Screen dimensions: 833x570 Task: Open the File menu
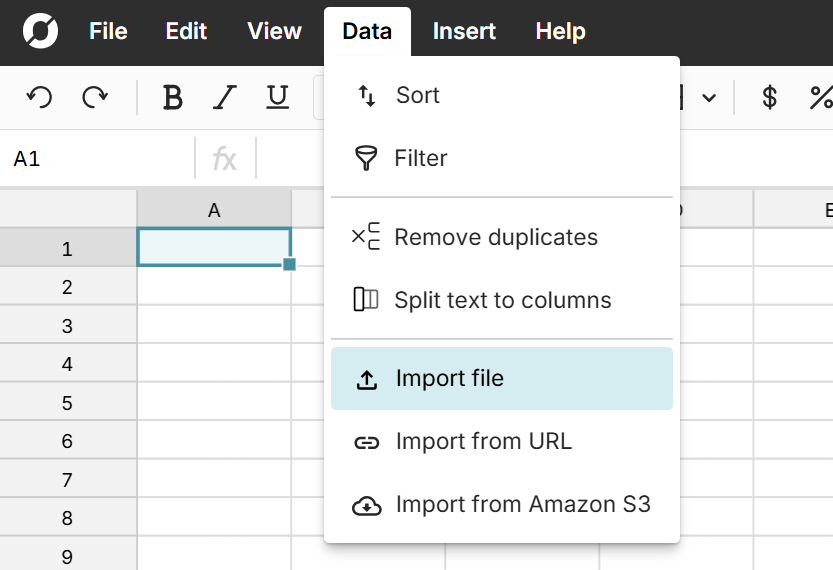(108, 31)
